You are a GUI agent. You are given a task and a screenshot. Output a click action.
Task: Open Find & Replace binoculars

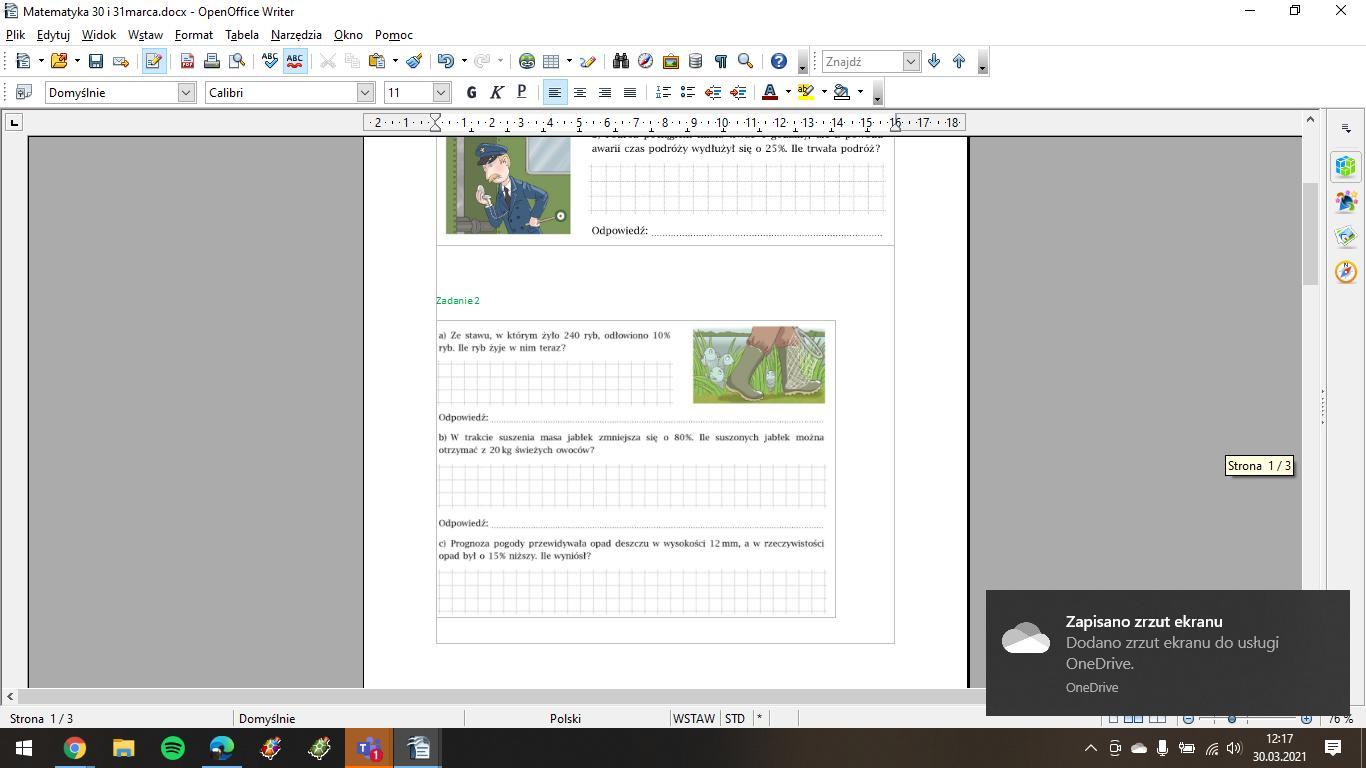621,61
